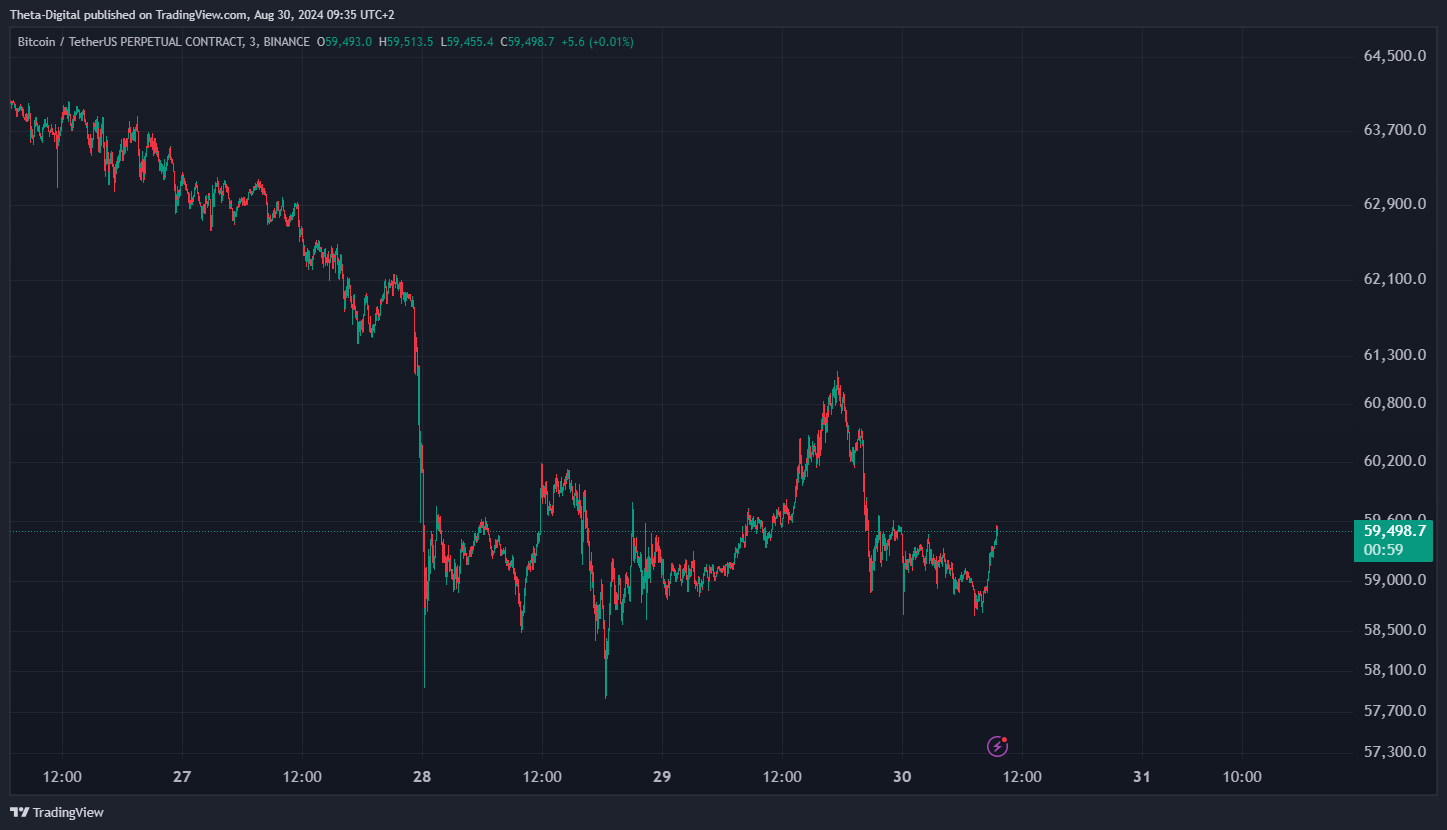Click the date label 29 on time axis
This screenshot has height=830, width=1447.
[x=662, y=777]
